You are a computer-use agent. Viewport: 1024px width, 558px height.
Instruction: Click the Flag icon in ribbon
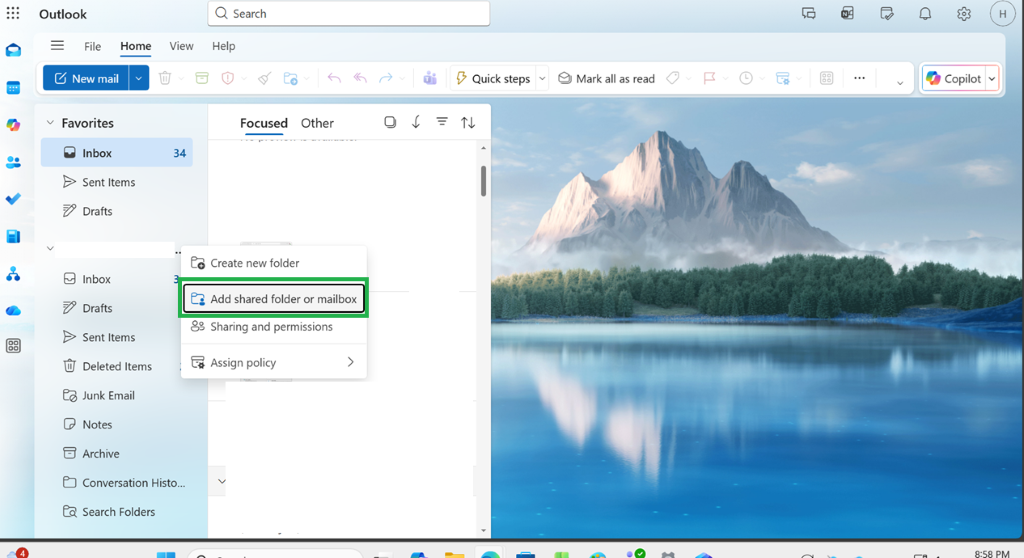[709, 78]
